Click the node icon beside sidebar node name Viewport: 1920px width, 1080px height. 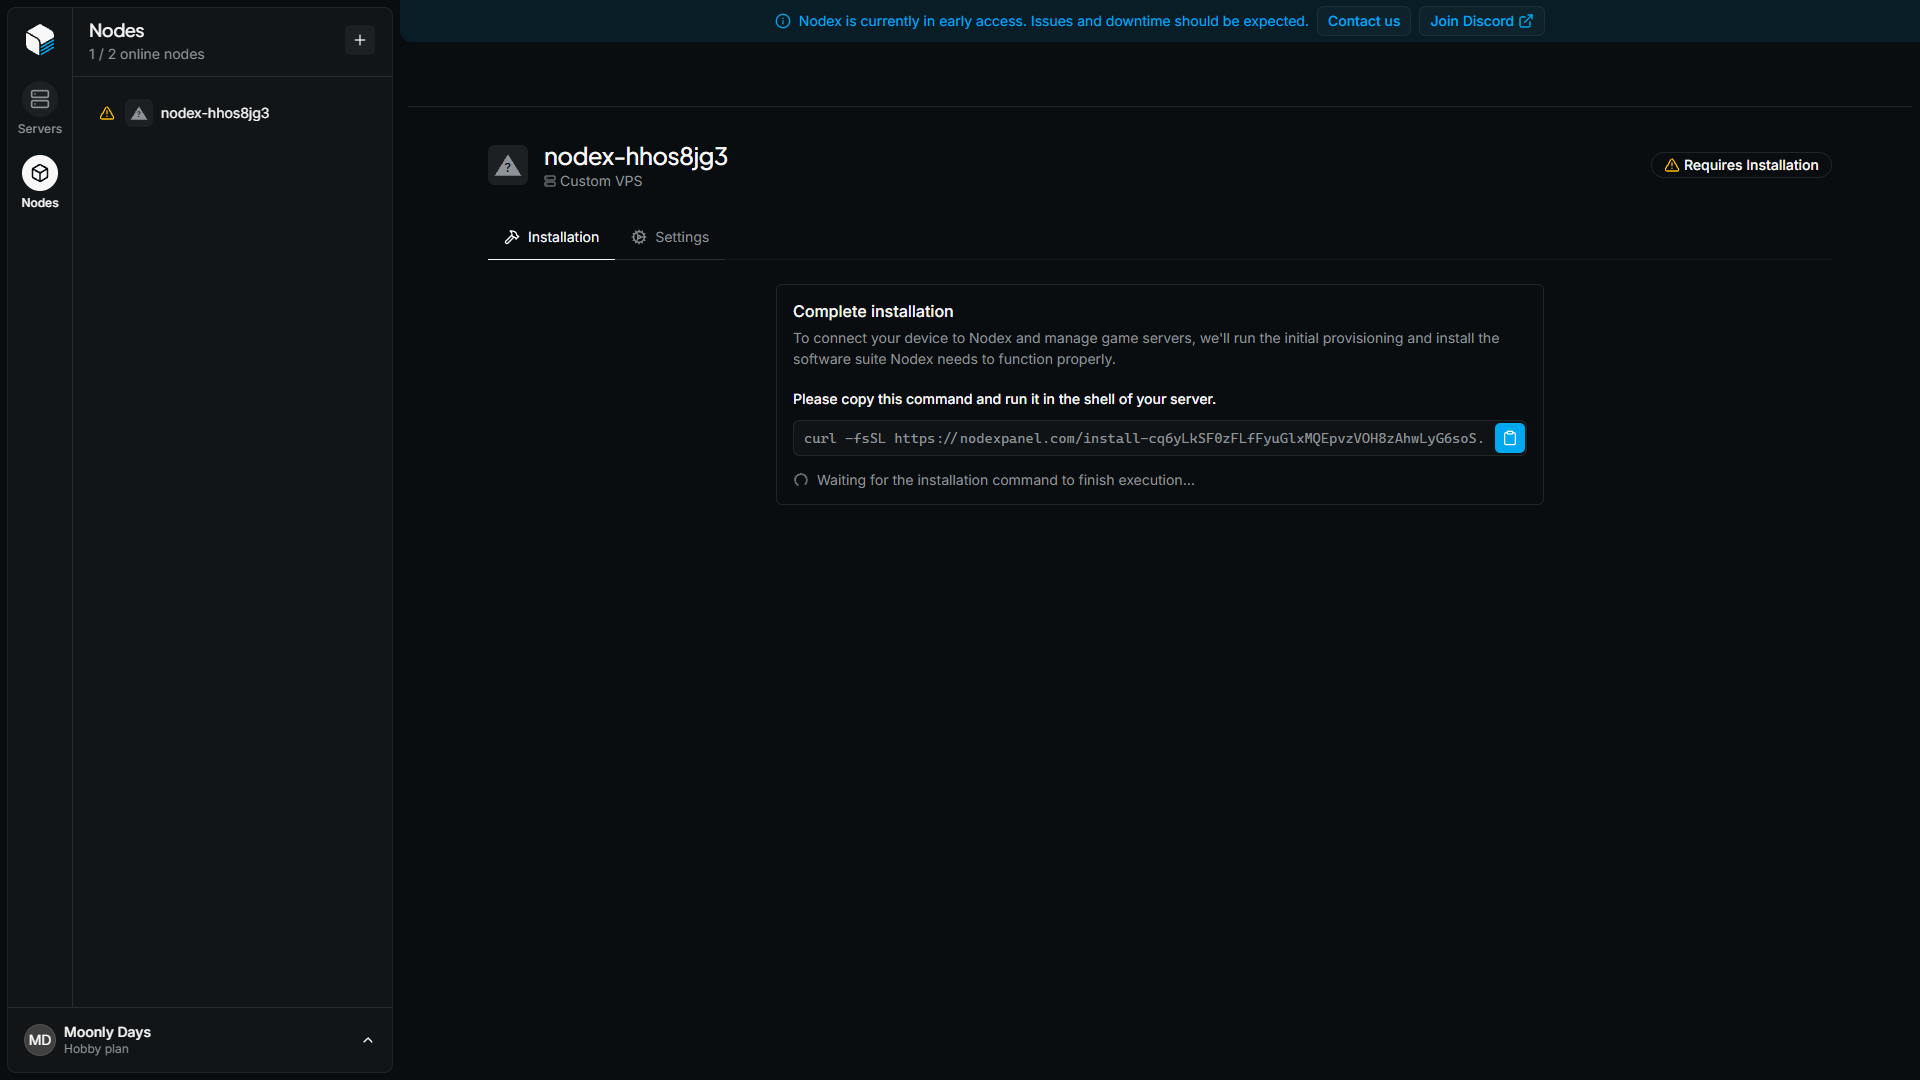coord(139,113)
